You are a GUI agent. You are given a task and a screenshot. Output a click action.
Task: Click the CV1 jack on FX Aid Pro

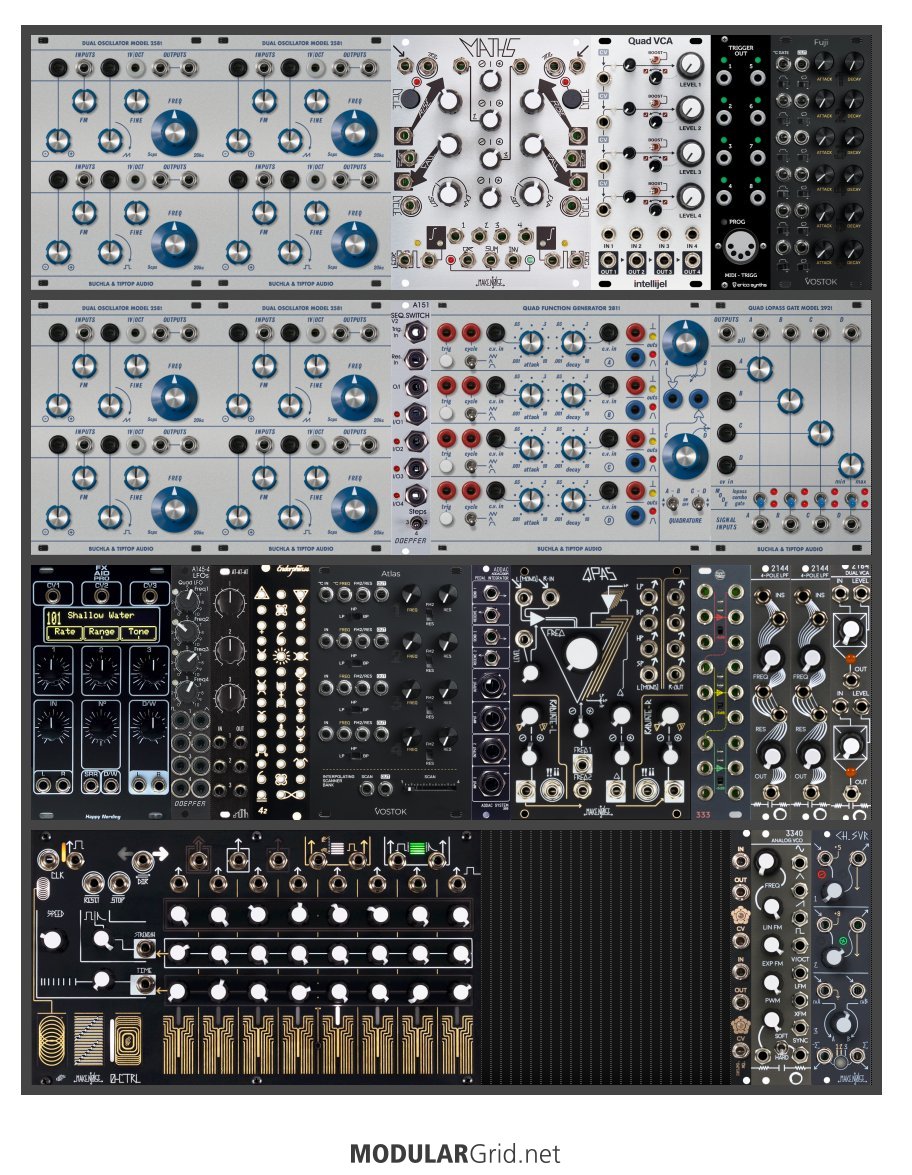tap(52, 596)
